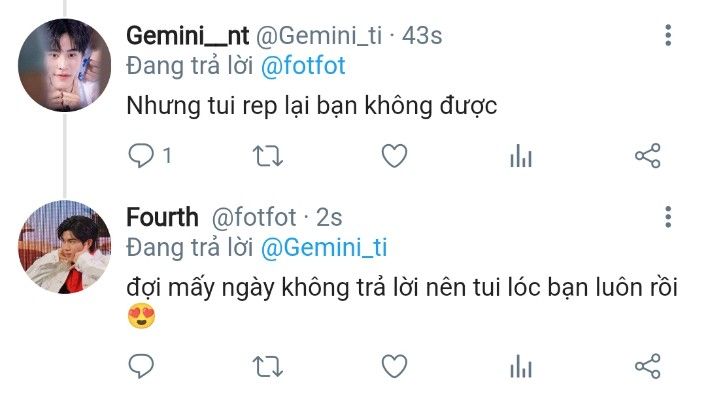Click the @fotfot mention link
706x393 pixels.
coord(303,66)
